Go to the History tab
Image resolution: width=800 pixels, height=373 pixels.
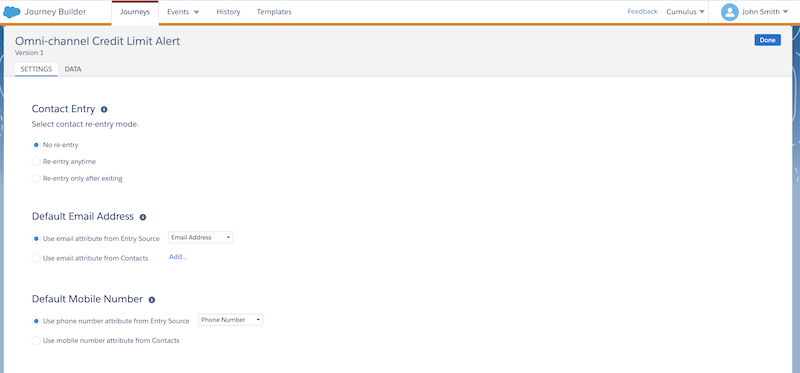228,12
